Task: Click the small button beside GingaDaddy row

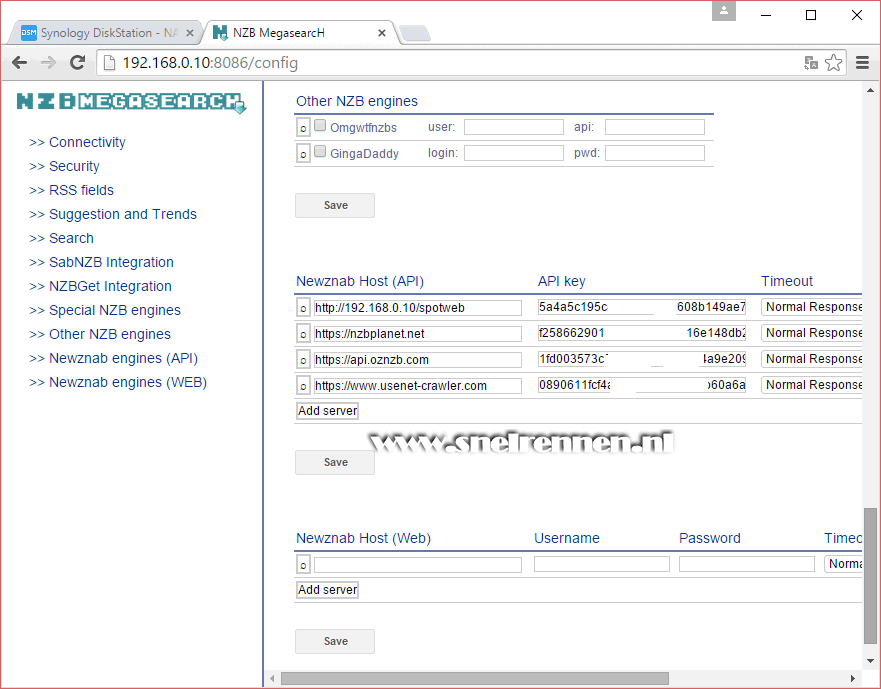Action: click(x=303, y=153)
